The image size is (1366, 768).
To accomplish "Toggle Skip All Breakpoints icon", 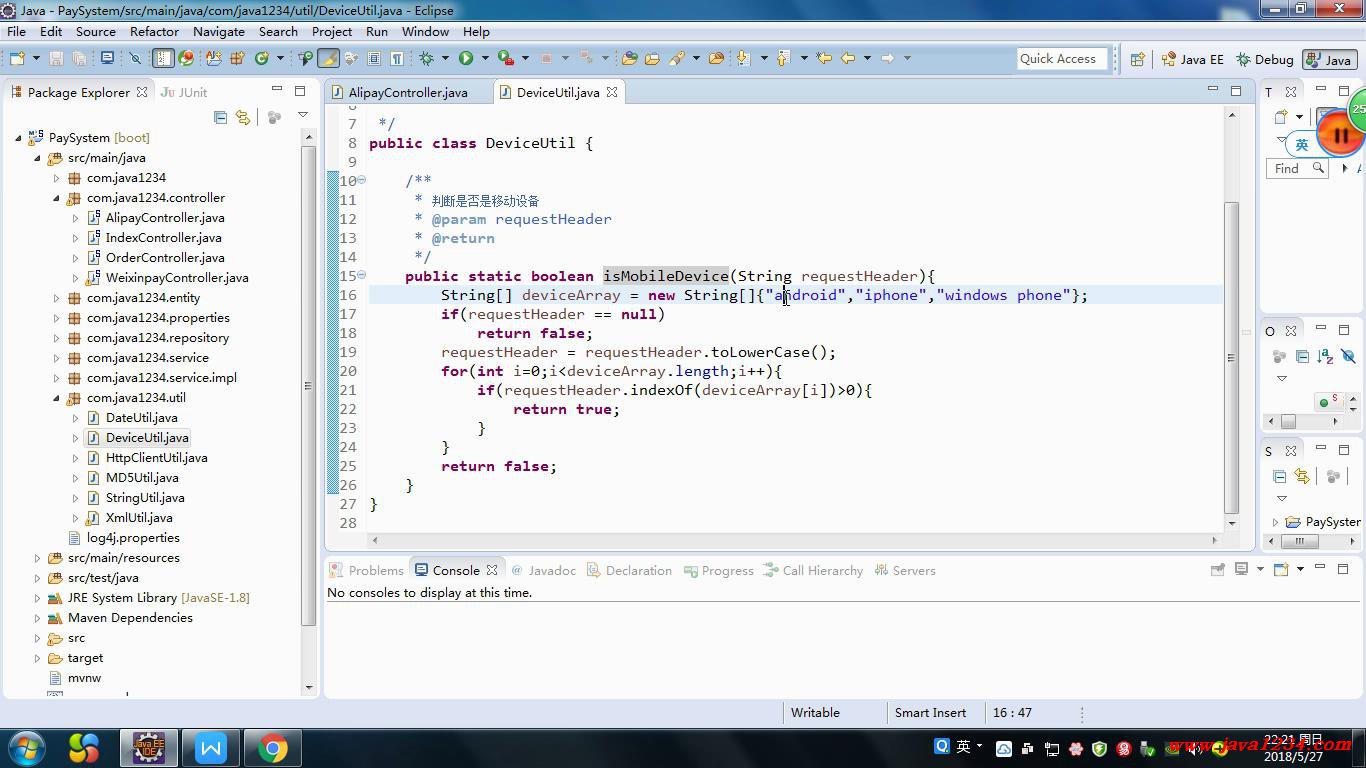I will (x=135, y=58).
